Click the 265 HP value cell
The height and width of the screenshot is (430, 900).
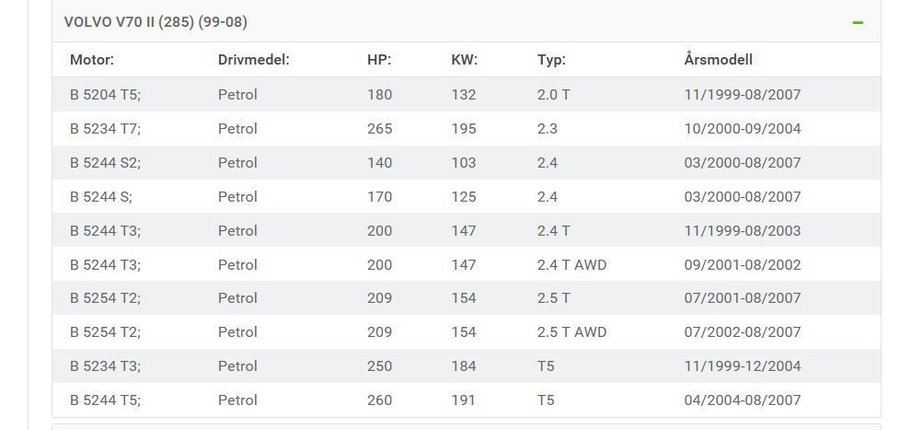tap(380, 129)
